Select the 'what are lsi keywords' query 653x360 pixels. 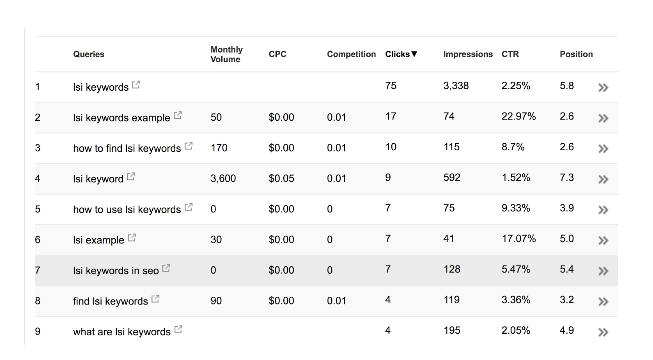[122, 332]
